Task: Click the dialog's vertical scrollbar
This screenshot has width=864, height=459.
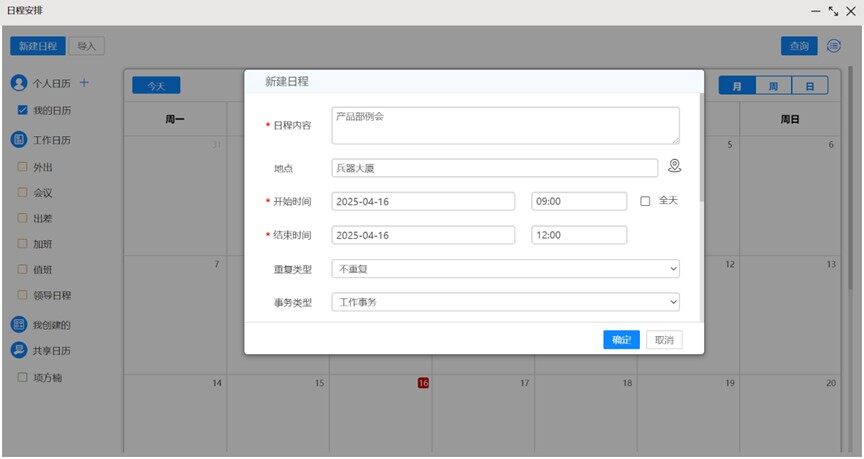Action: [x=701, y=150]
